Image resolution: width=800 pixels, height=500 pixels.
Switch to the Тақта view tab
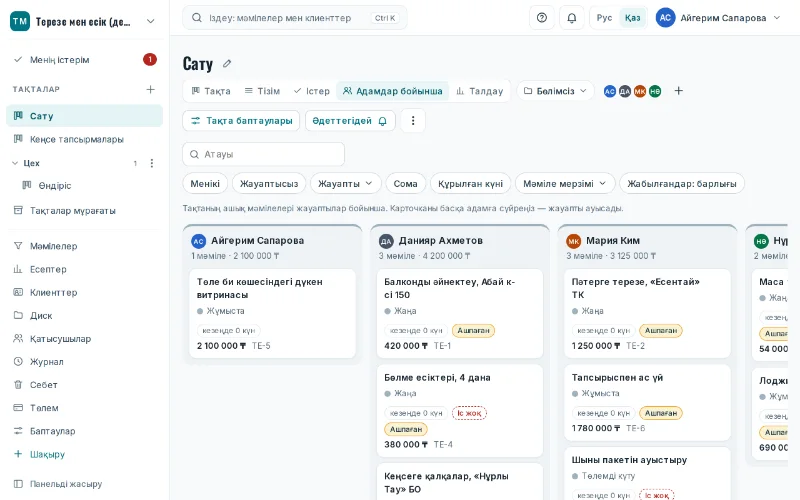click(x=211, y=91)
